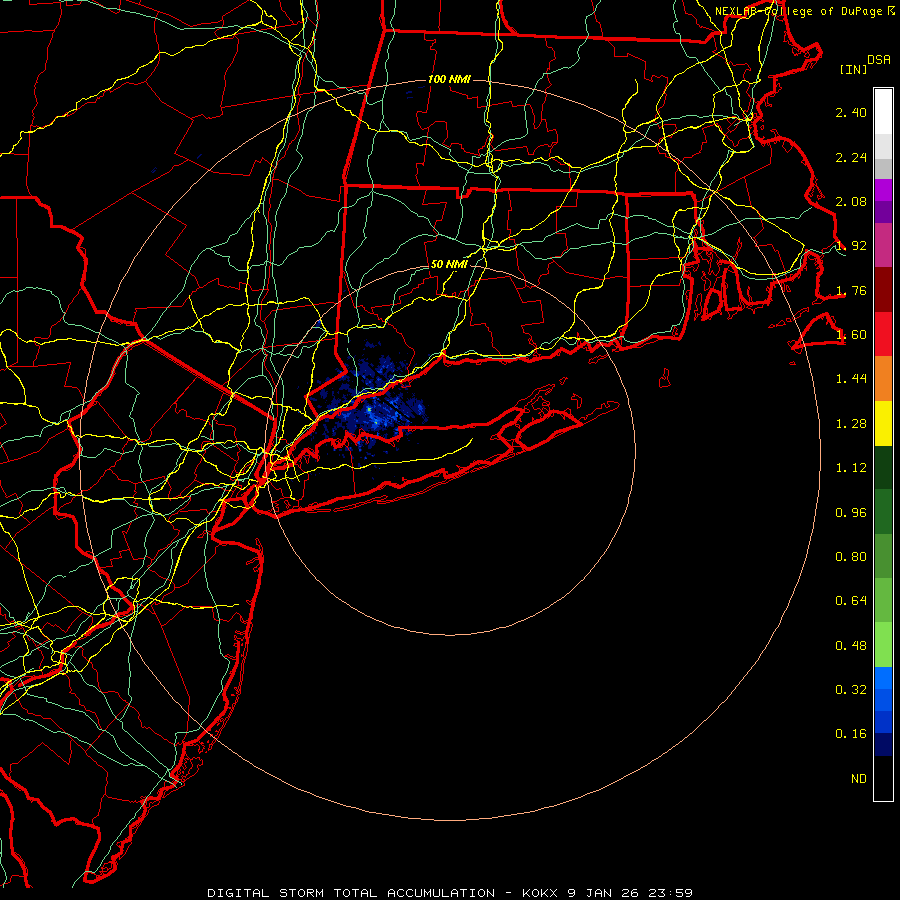The width and height of the screenshot is (900, 900).
Task: Click the dark purple legend block
Action: (x=883, y=212)
